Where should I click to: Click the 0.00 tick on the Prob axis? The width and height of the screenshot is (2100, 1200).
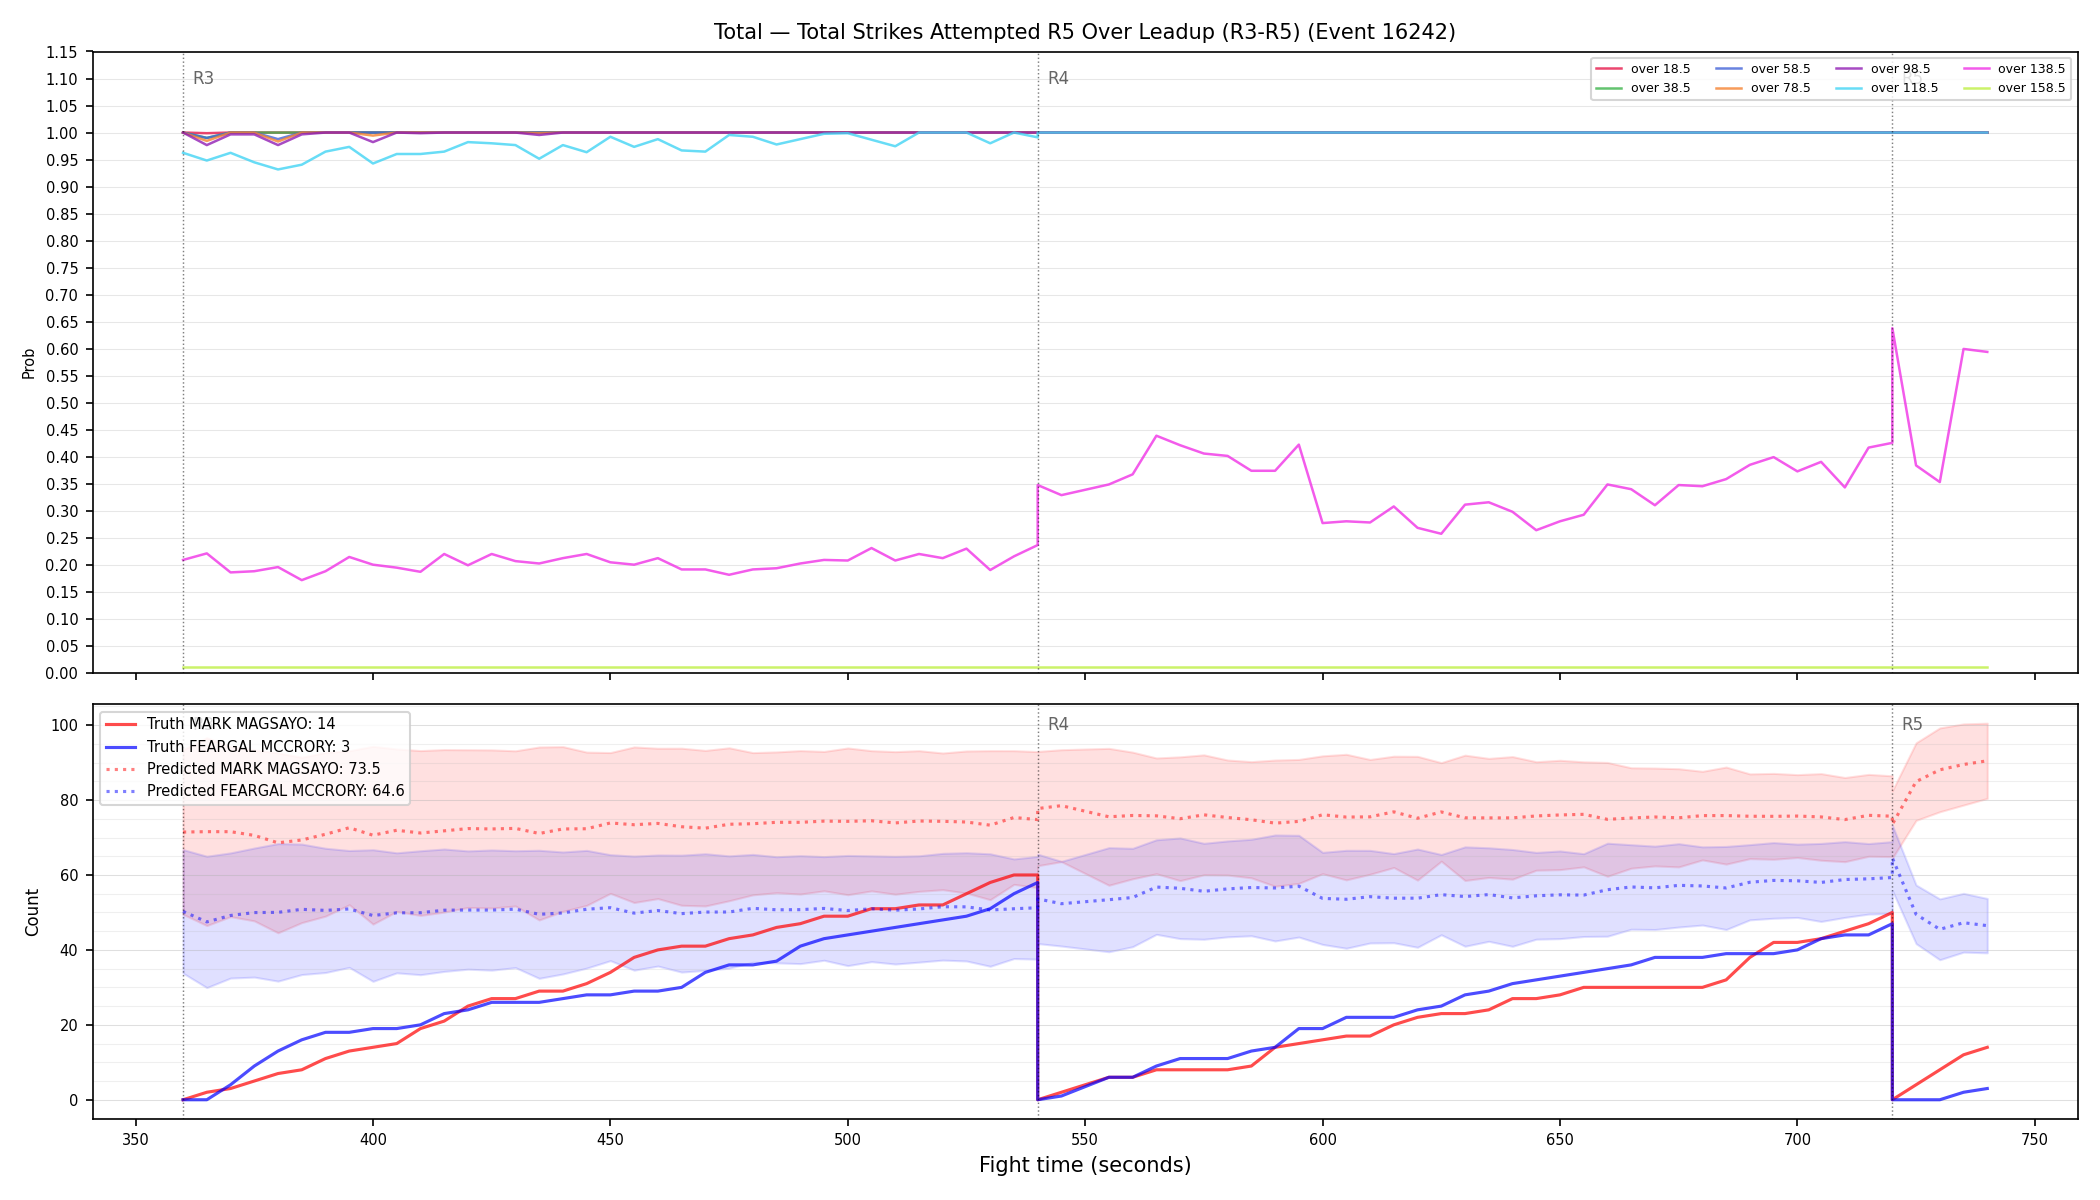63,673
